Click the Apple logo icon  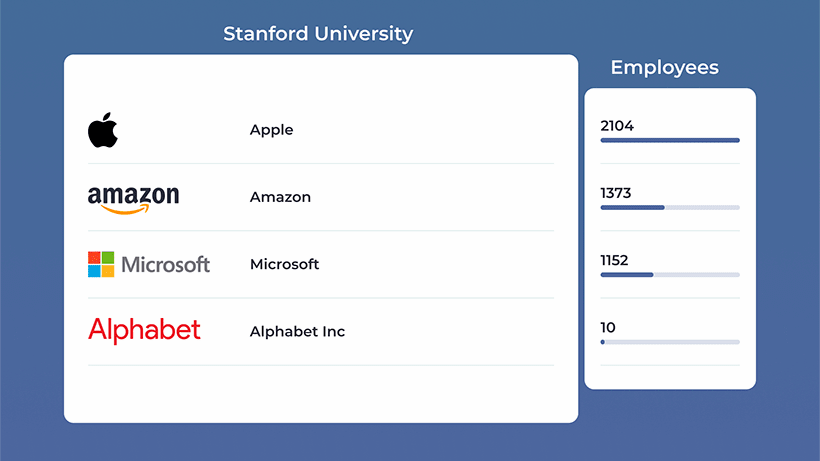(103, 130)
